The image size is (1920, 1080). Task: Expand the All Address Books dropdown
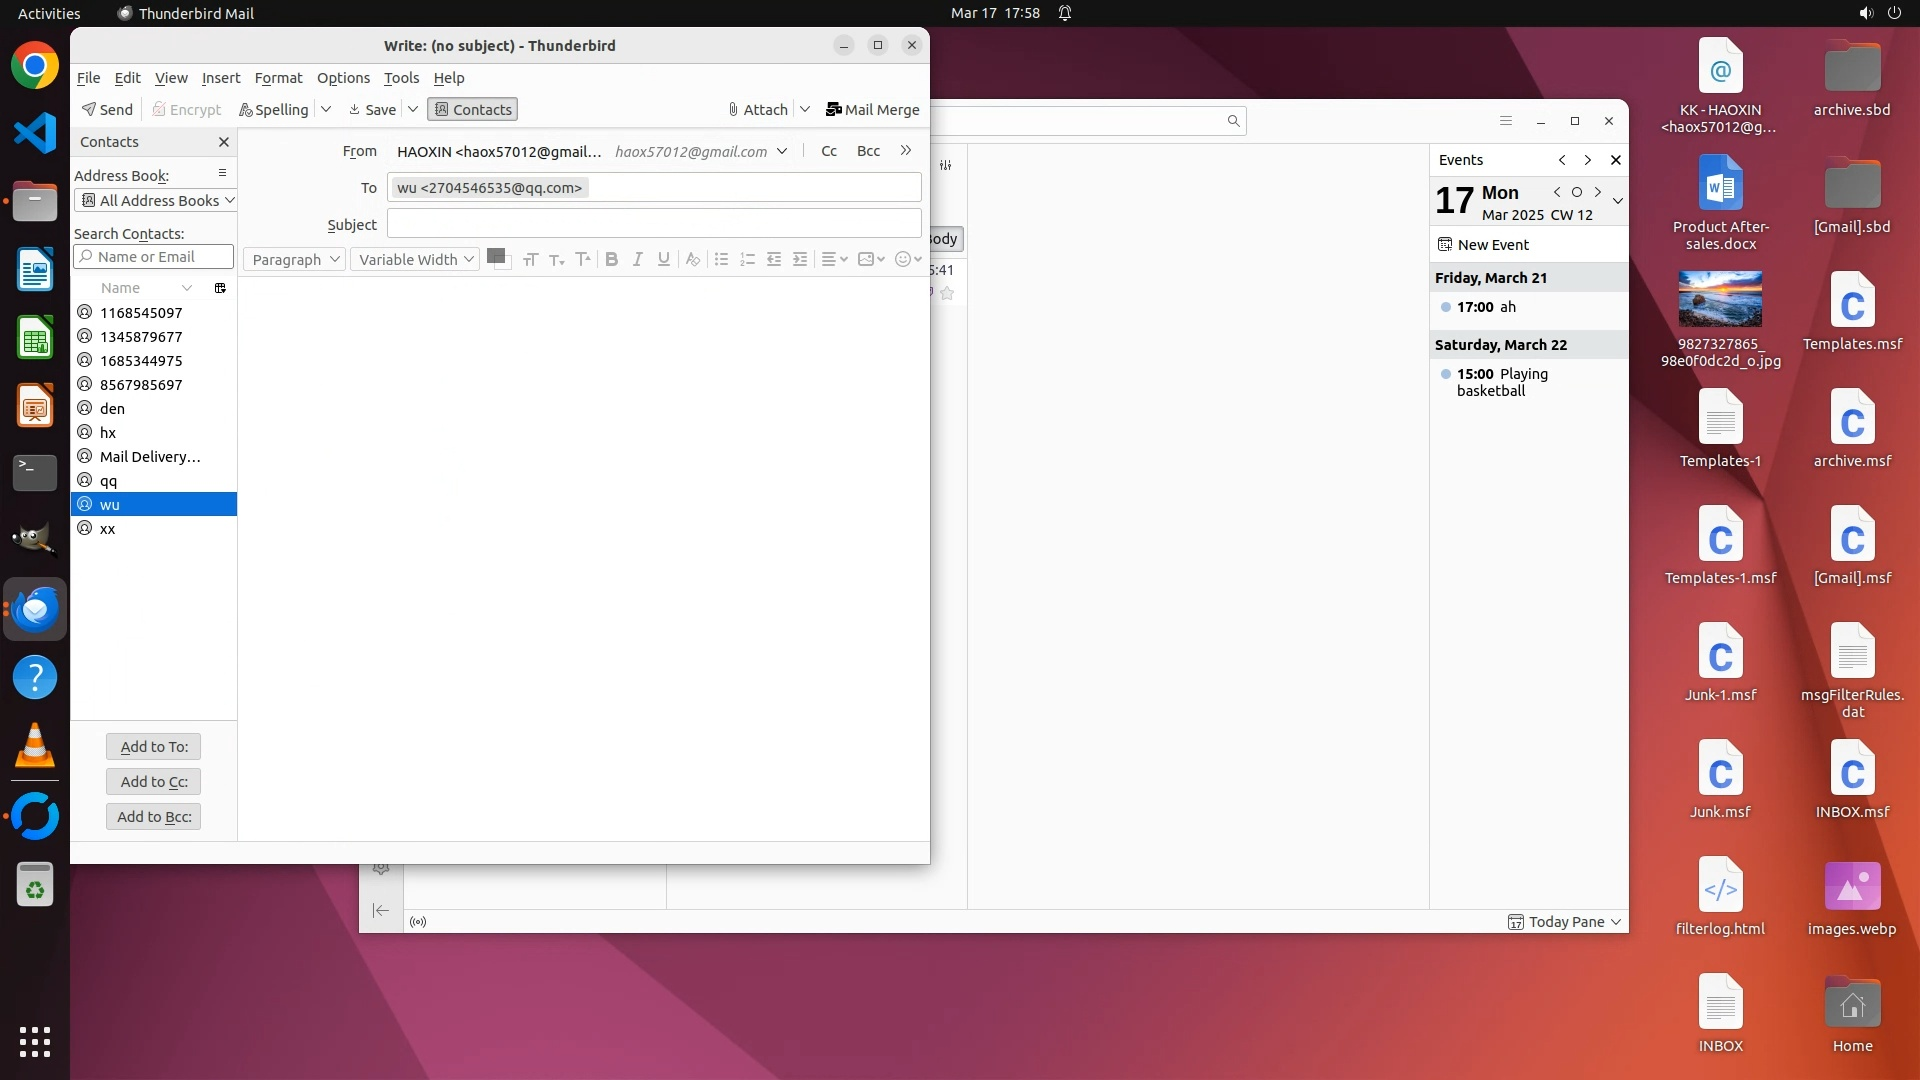(155, 201)
